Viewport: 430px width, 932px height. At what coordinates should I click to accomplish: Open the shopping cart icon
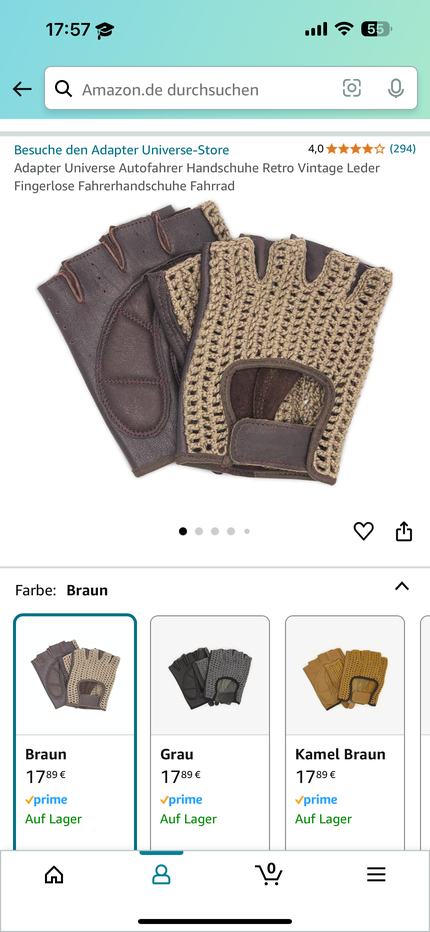(x=269, y=874)
